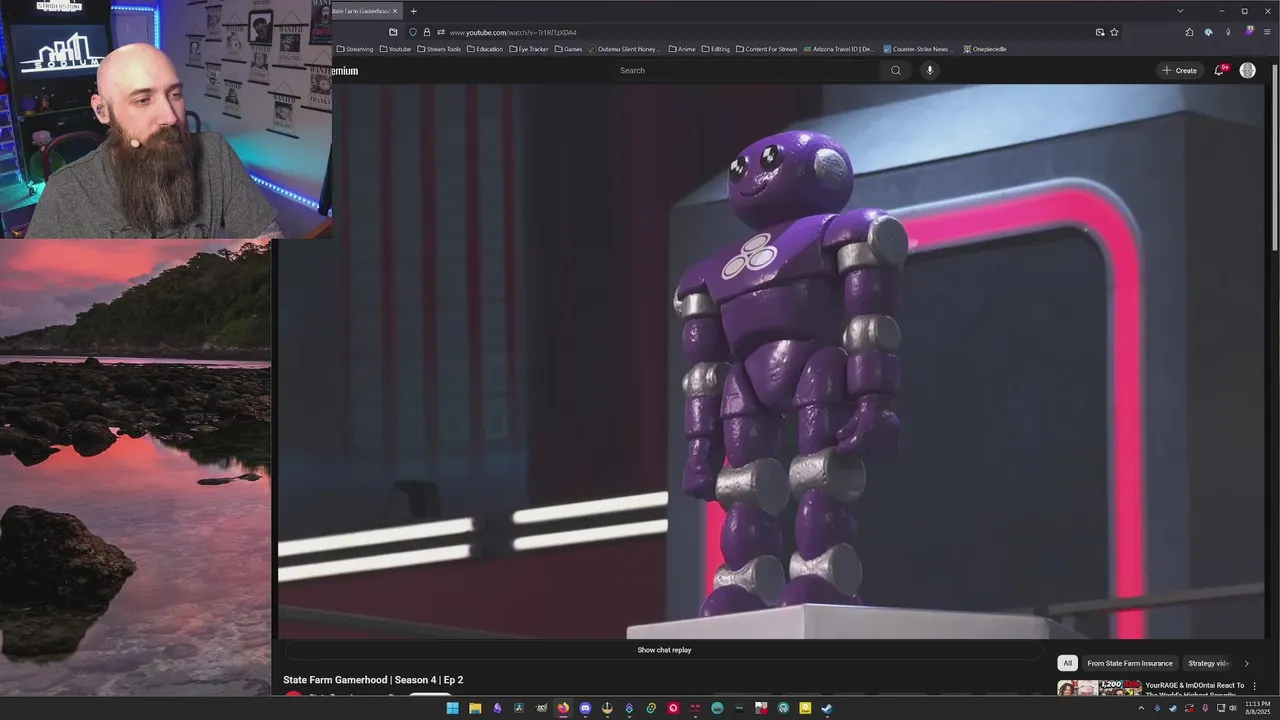Screen dimensions: 1280x720
Task: Open the Youtube bookmarks folder
Action: (x=395, y=49)
